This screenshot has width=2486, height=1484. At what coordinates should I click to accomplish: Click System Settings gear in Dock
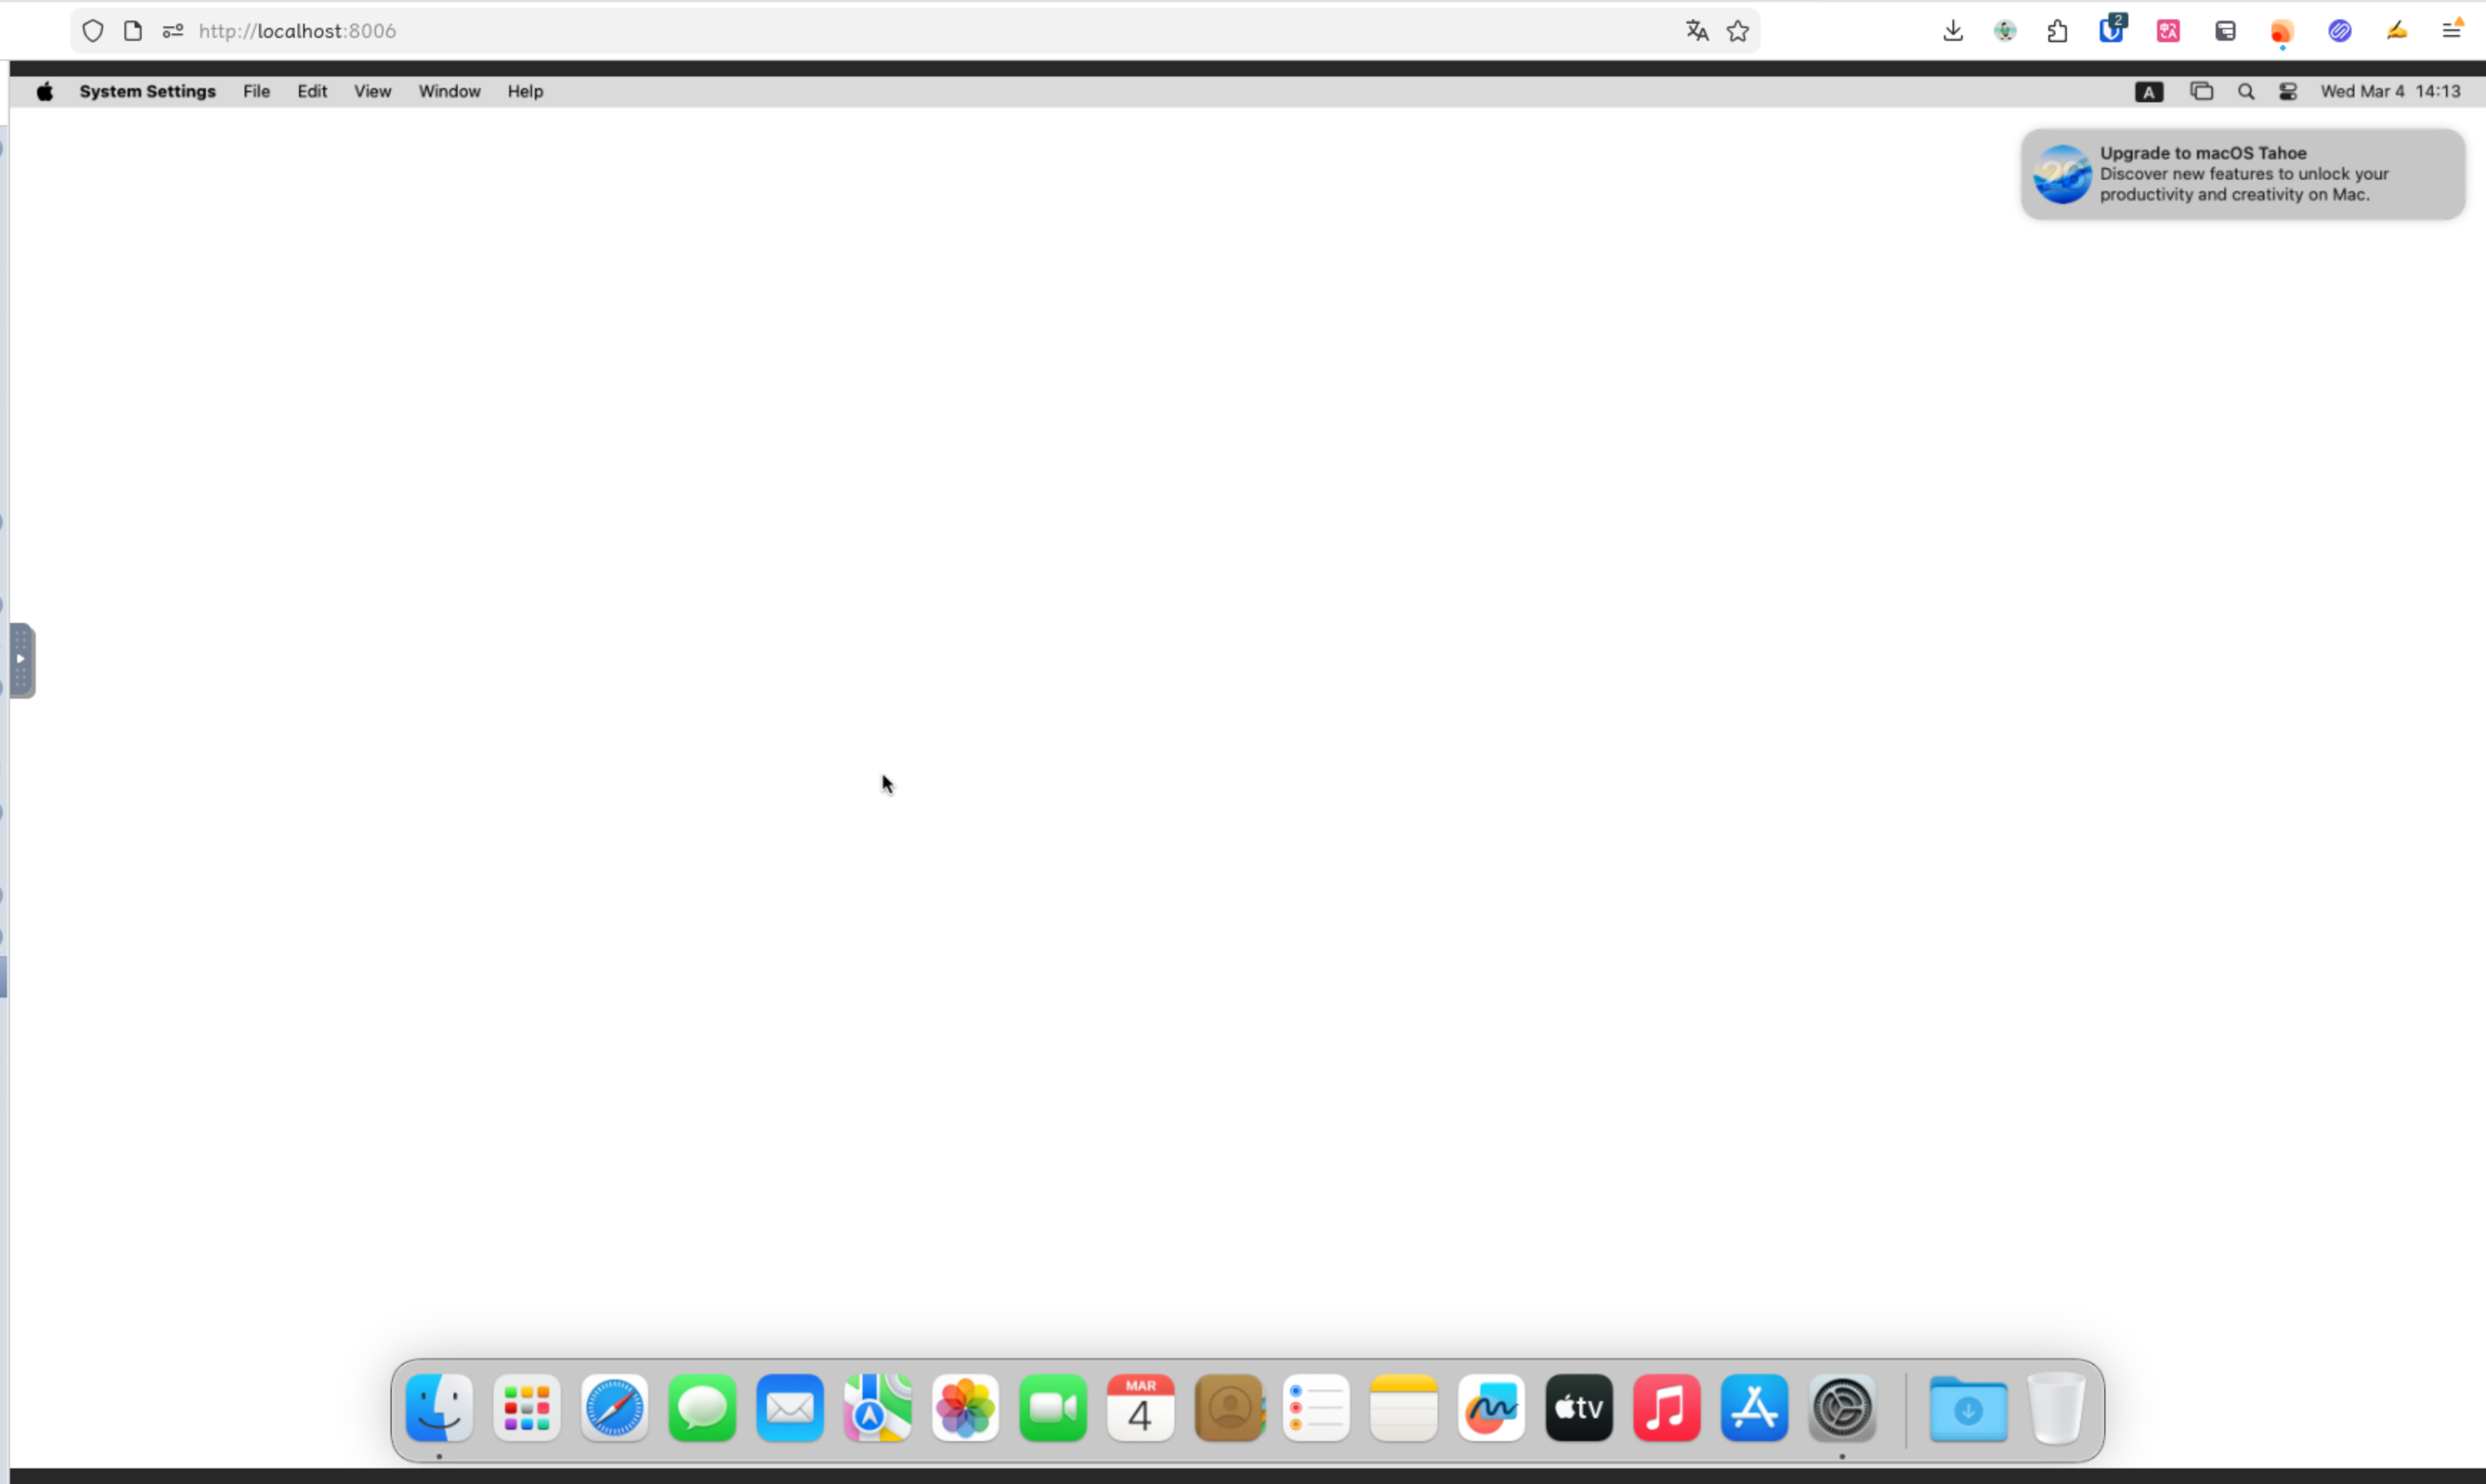click(x=1842, y=1407)
